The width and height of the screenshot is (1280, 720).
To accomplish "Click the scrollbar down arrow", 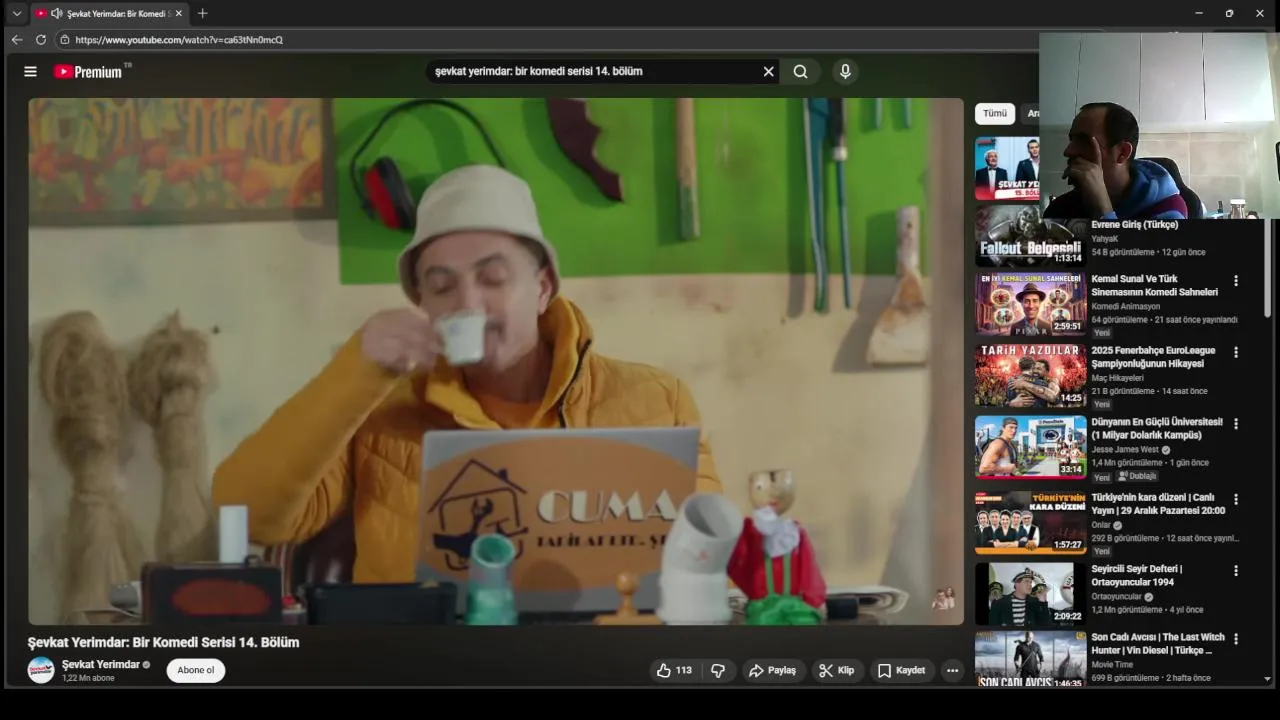I will (x=1268, y=679).
